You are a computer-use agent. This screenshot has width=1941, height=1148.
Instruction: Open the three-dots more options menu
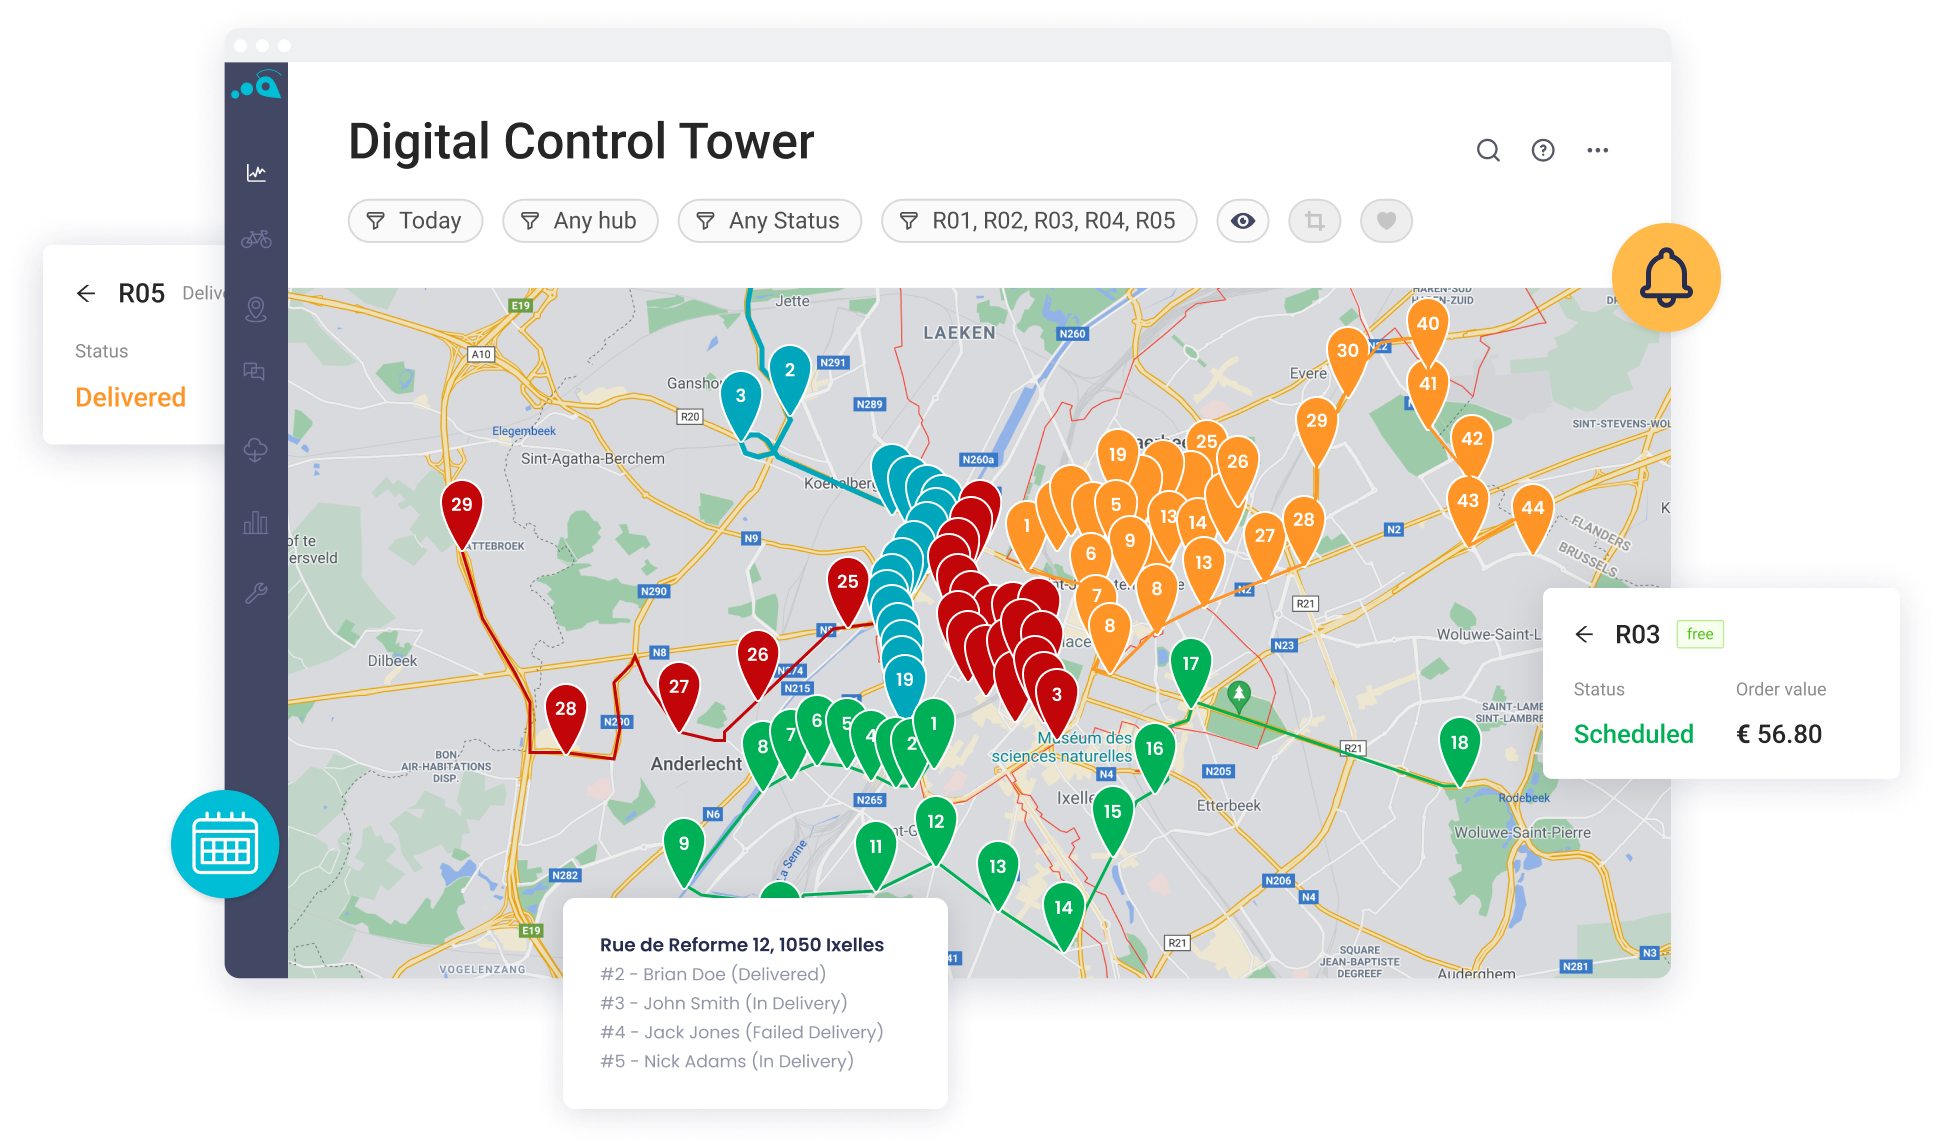coord(1597,151)
